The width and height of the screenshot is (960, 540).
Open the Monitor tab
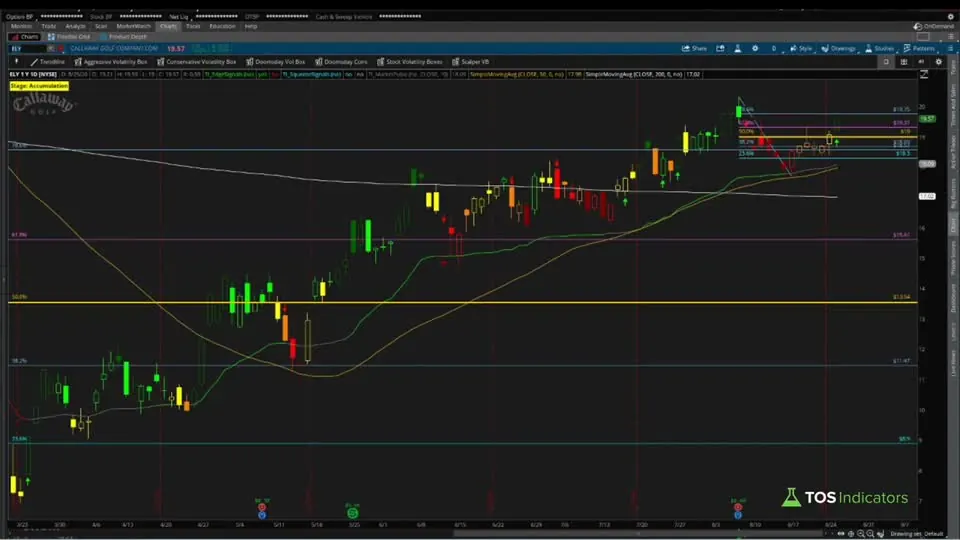point(21,26)
